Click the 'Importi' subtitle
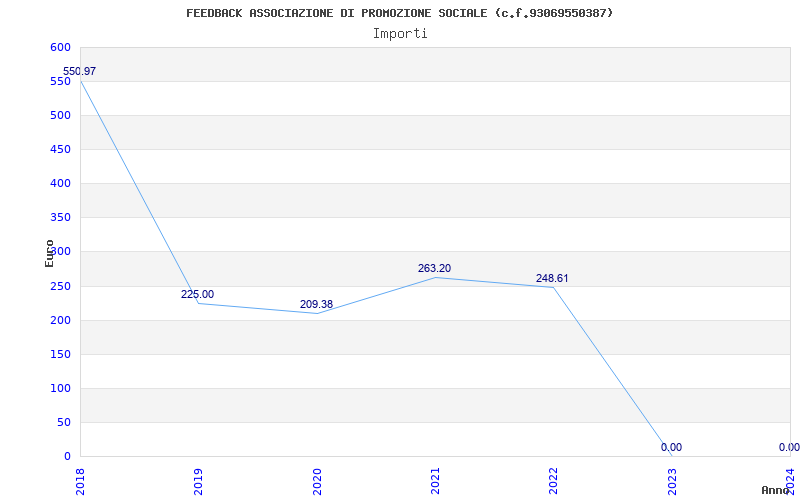The height and width of the screenshot is (500, 800). (x=400, y=34)
